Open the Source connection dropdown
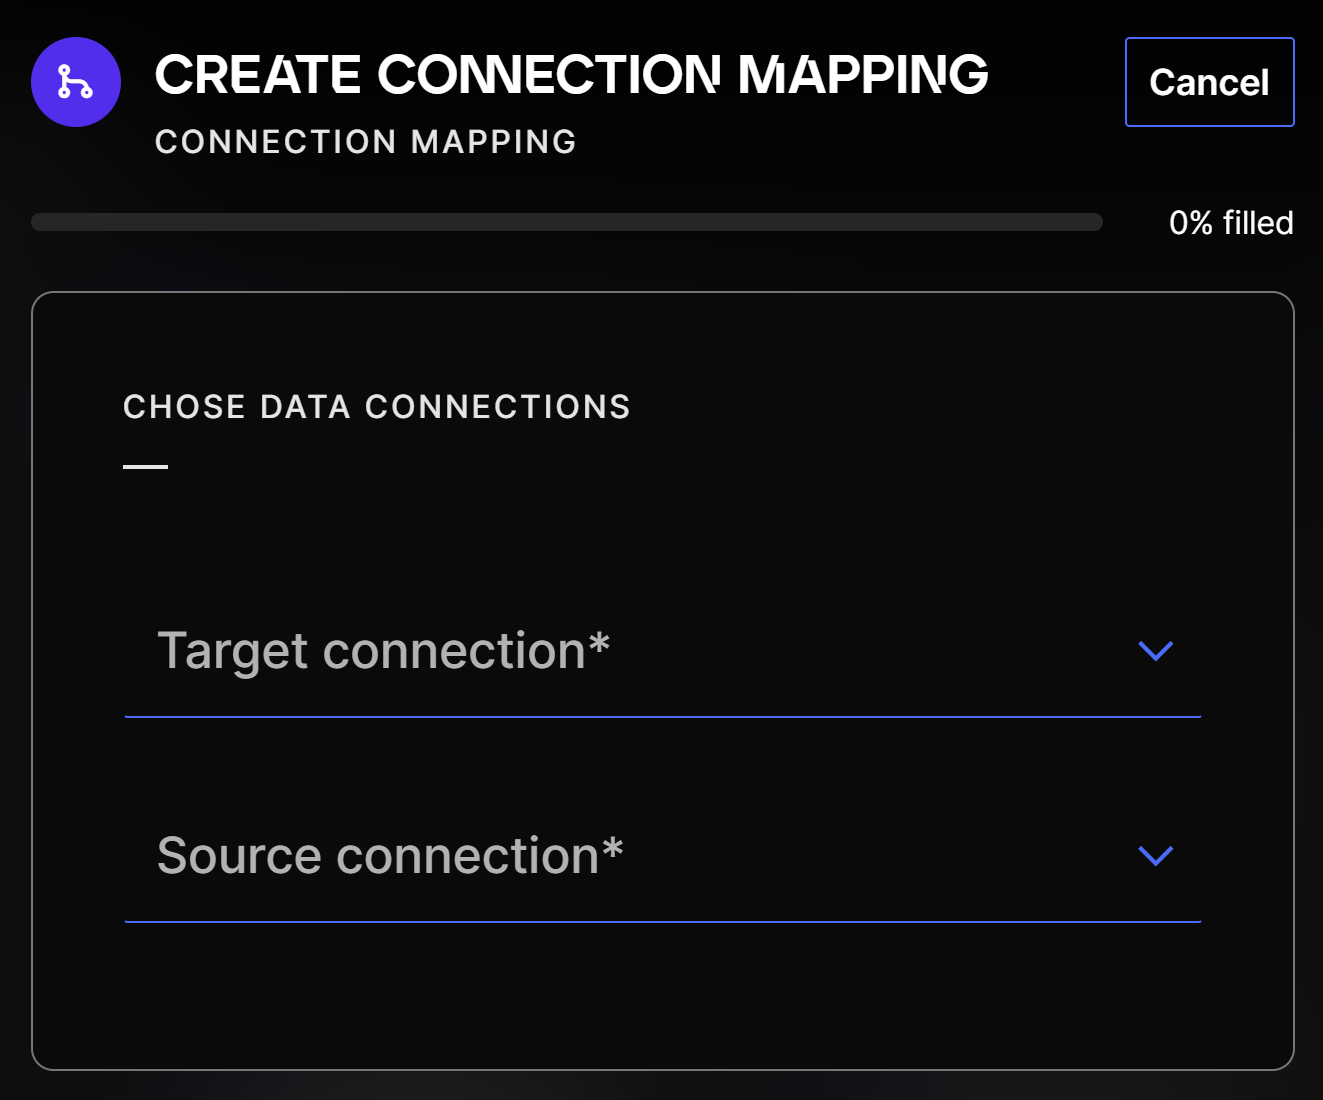This screenshot has height=1100, width=1323. coord(662,856)
